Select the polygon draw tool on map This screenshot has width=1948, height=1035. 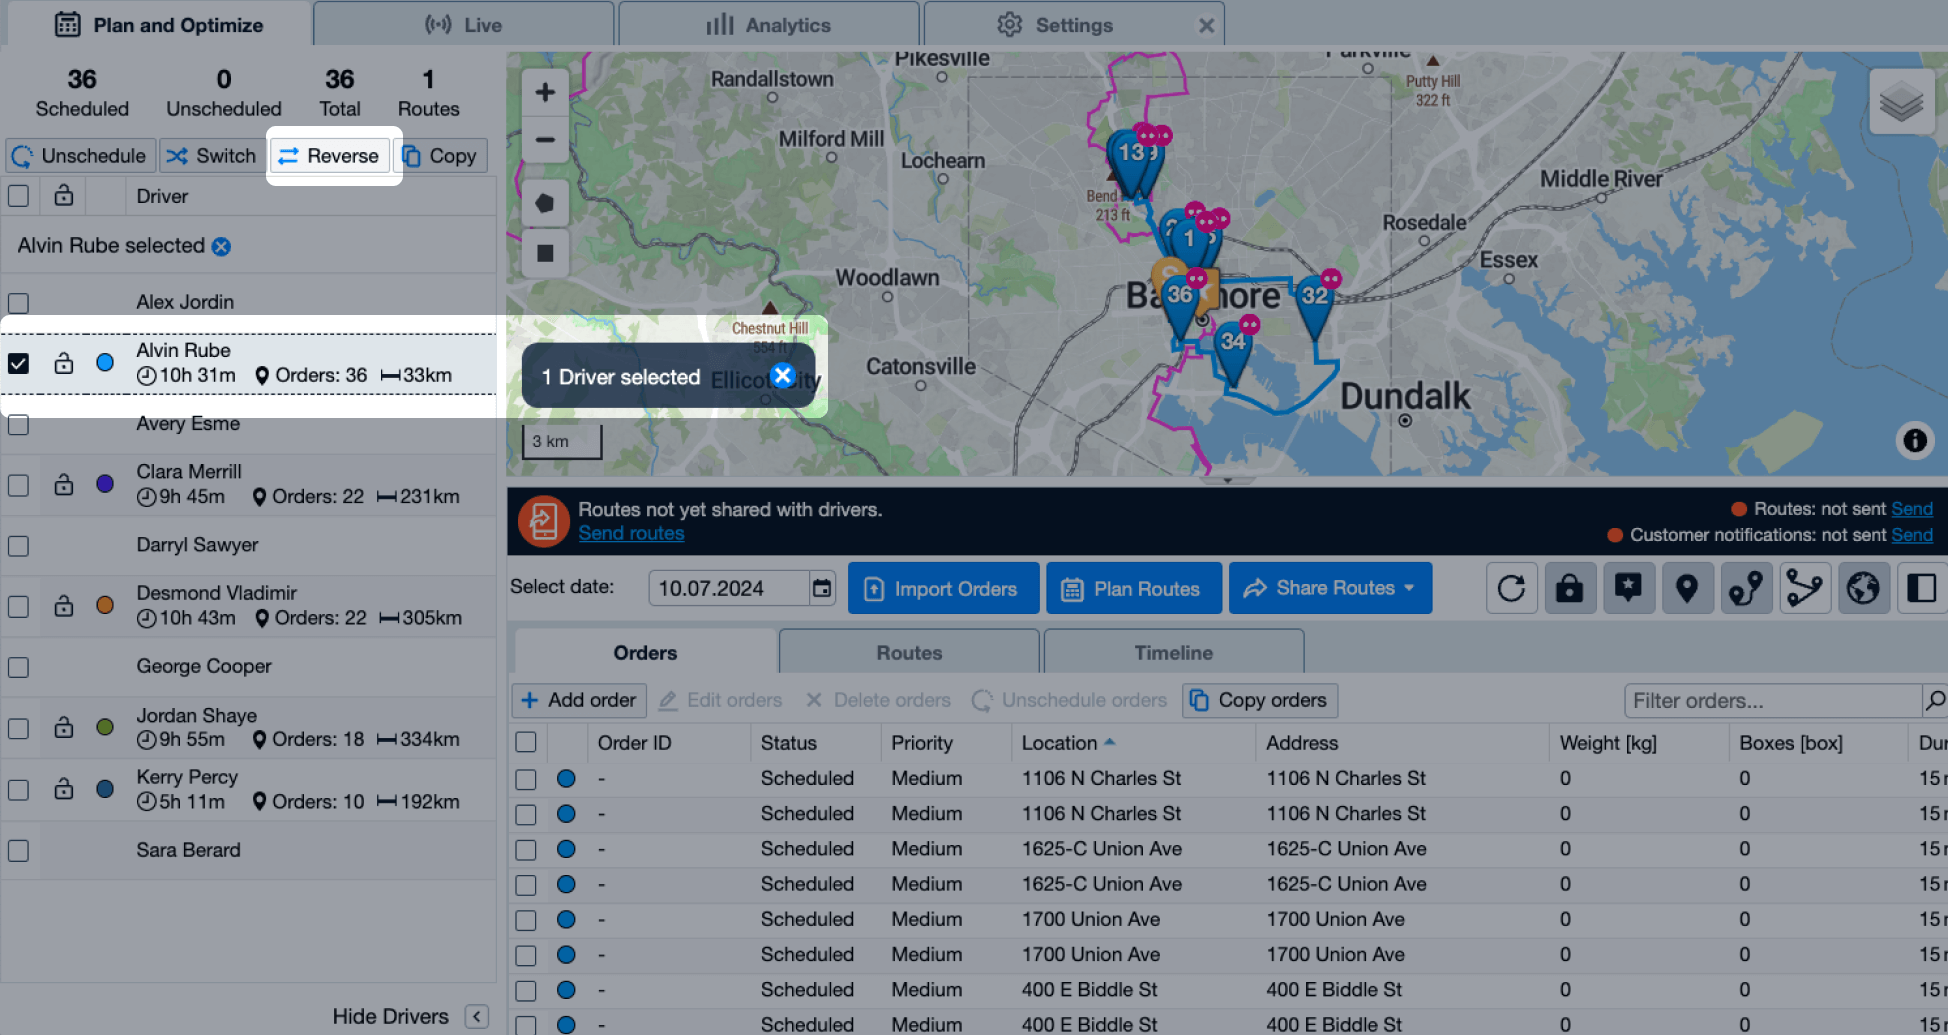click(x=545, y=204)
